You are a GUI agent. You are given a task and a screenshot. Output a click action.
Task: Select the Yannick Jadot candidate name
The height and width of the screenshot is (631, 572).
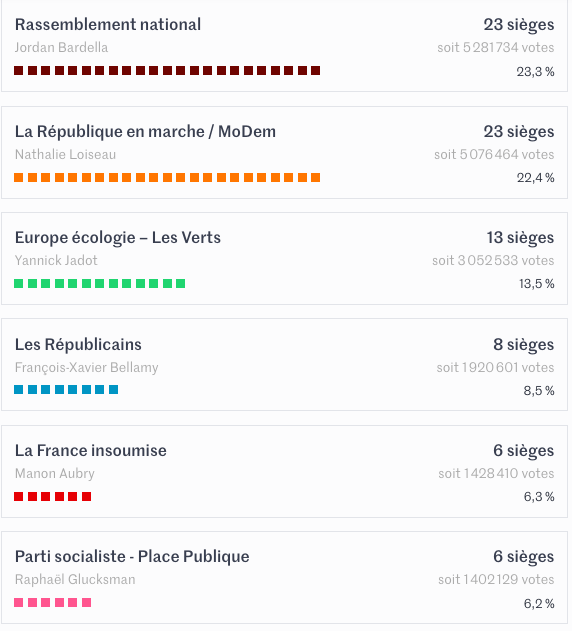coord(56,260)
